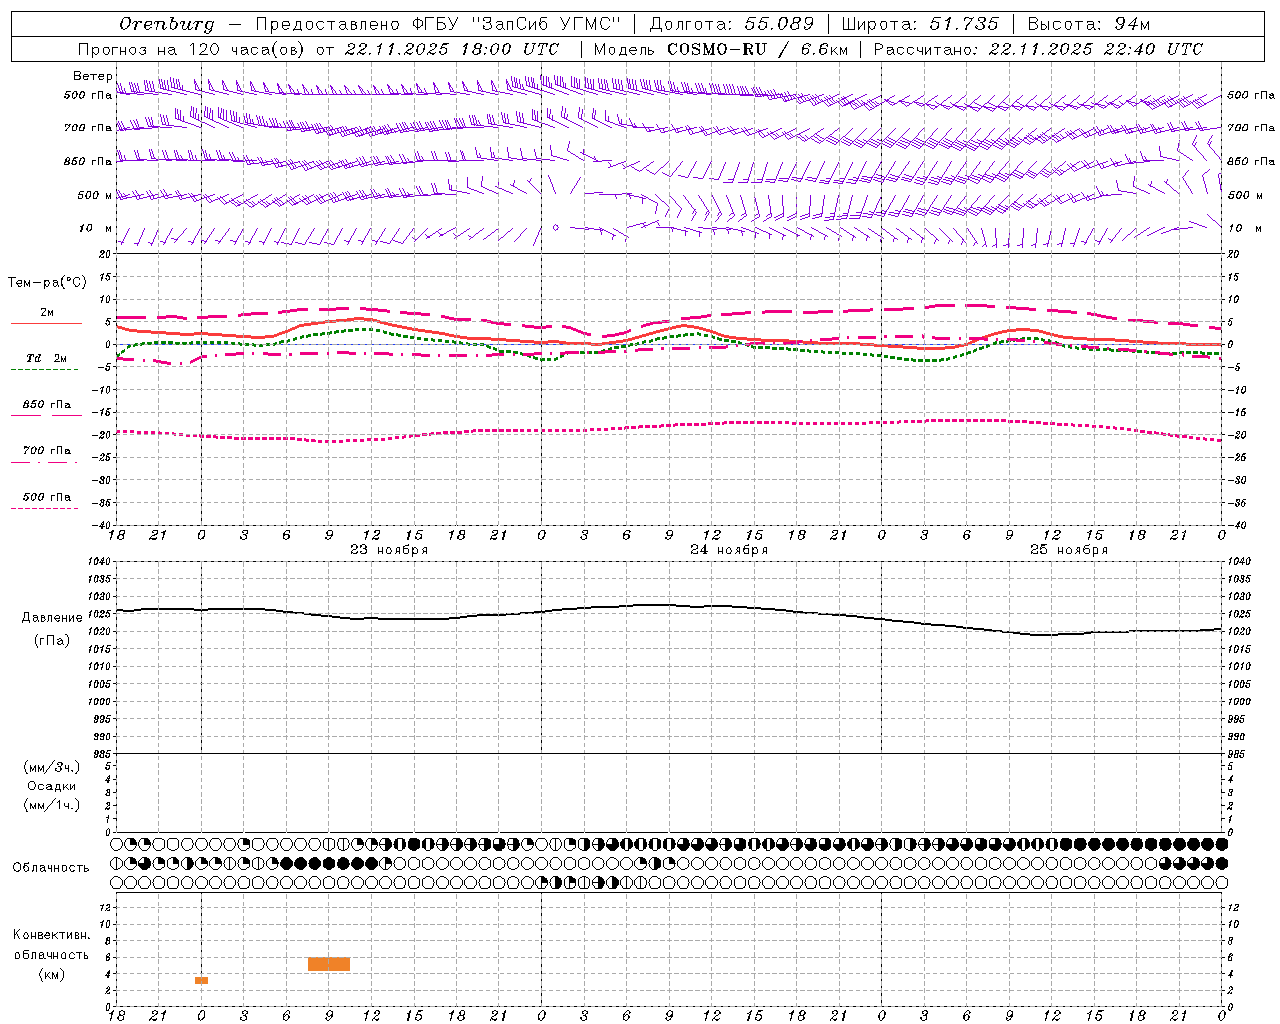Click the small orange convective bar at hour 0
1280x1024 pixels.
pyautogui.click(x=201, y=980)
